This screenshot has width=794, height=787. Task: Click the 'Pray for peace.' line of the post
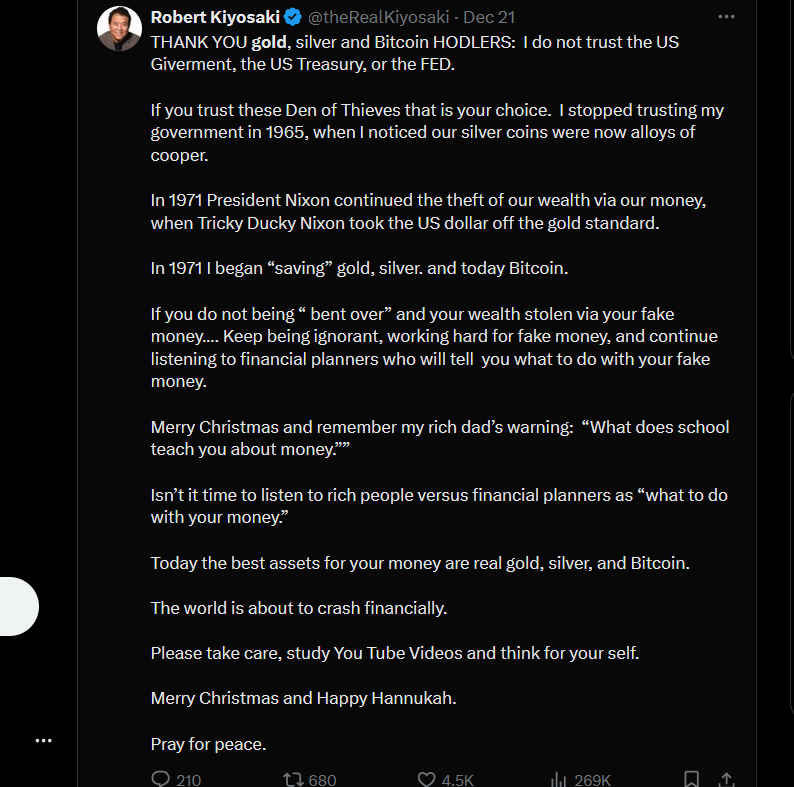208,744
